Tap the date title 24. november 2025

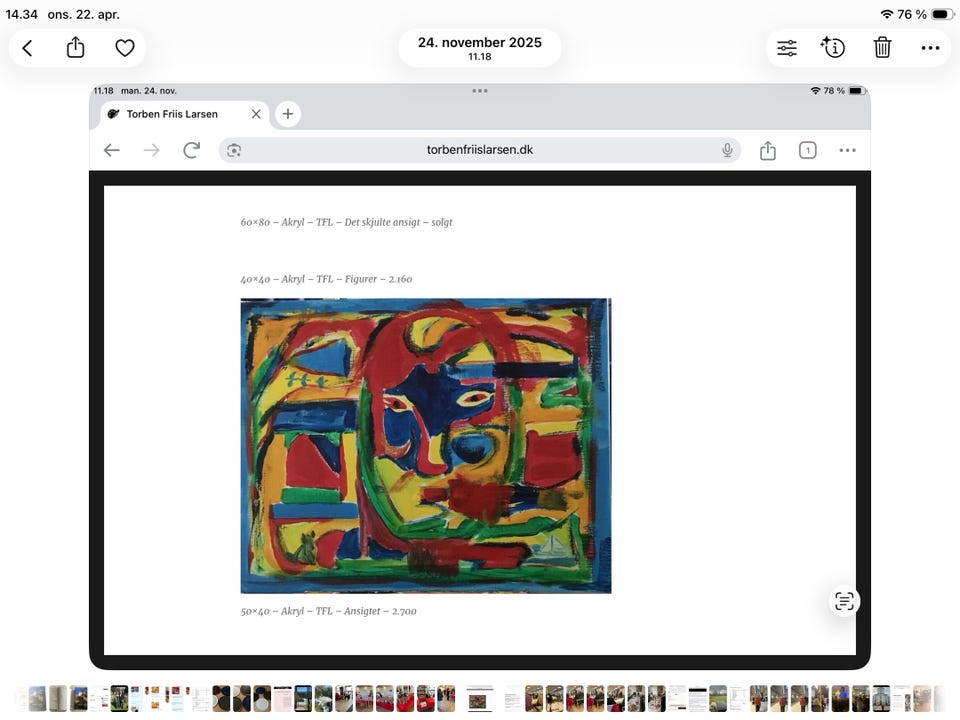coord(479,42)
